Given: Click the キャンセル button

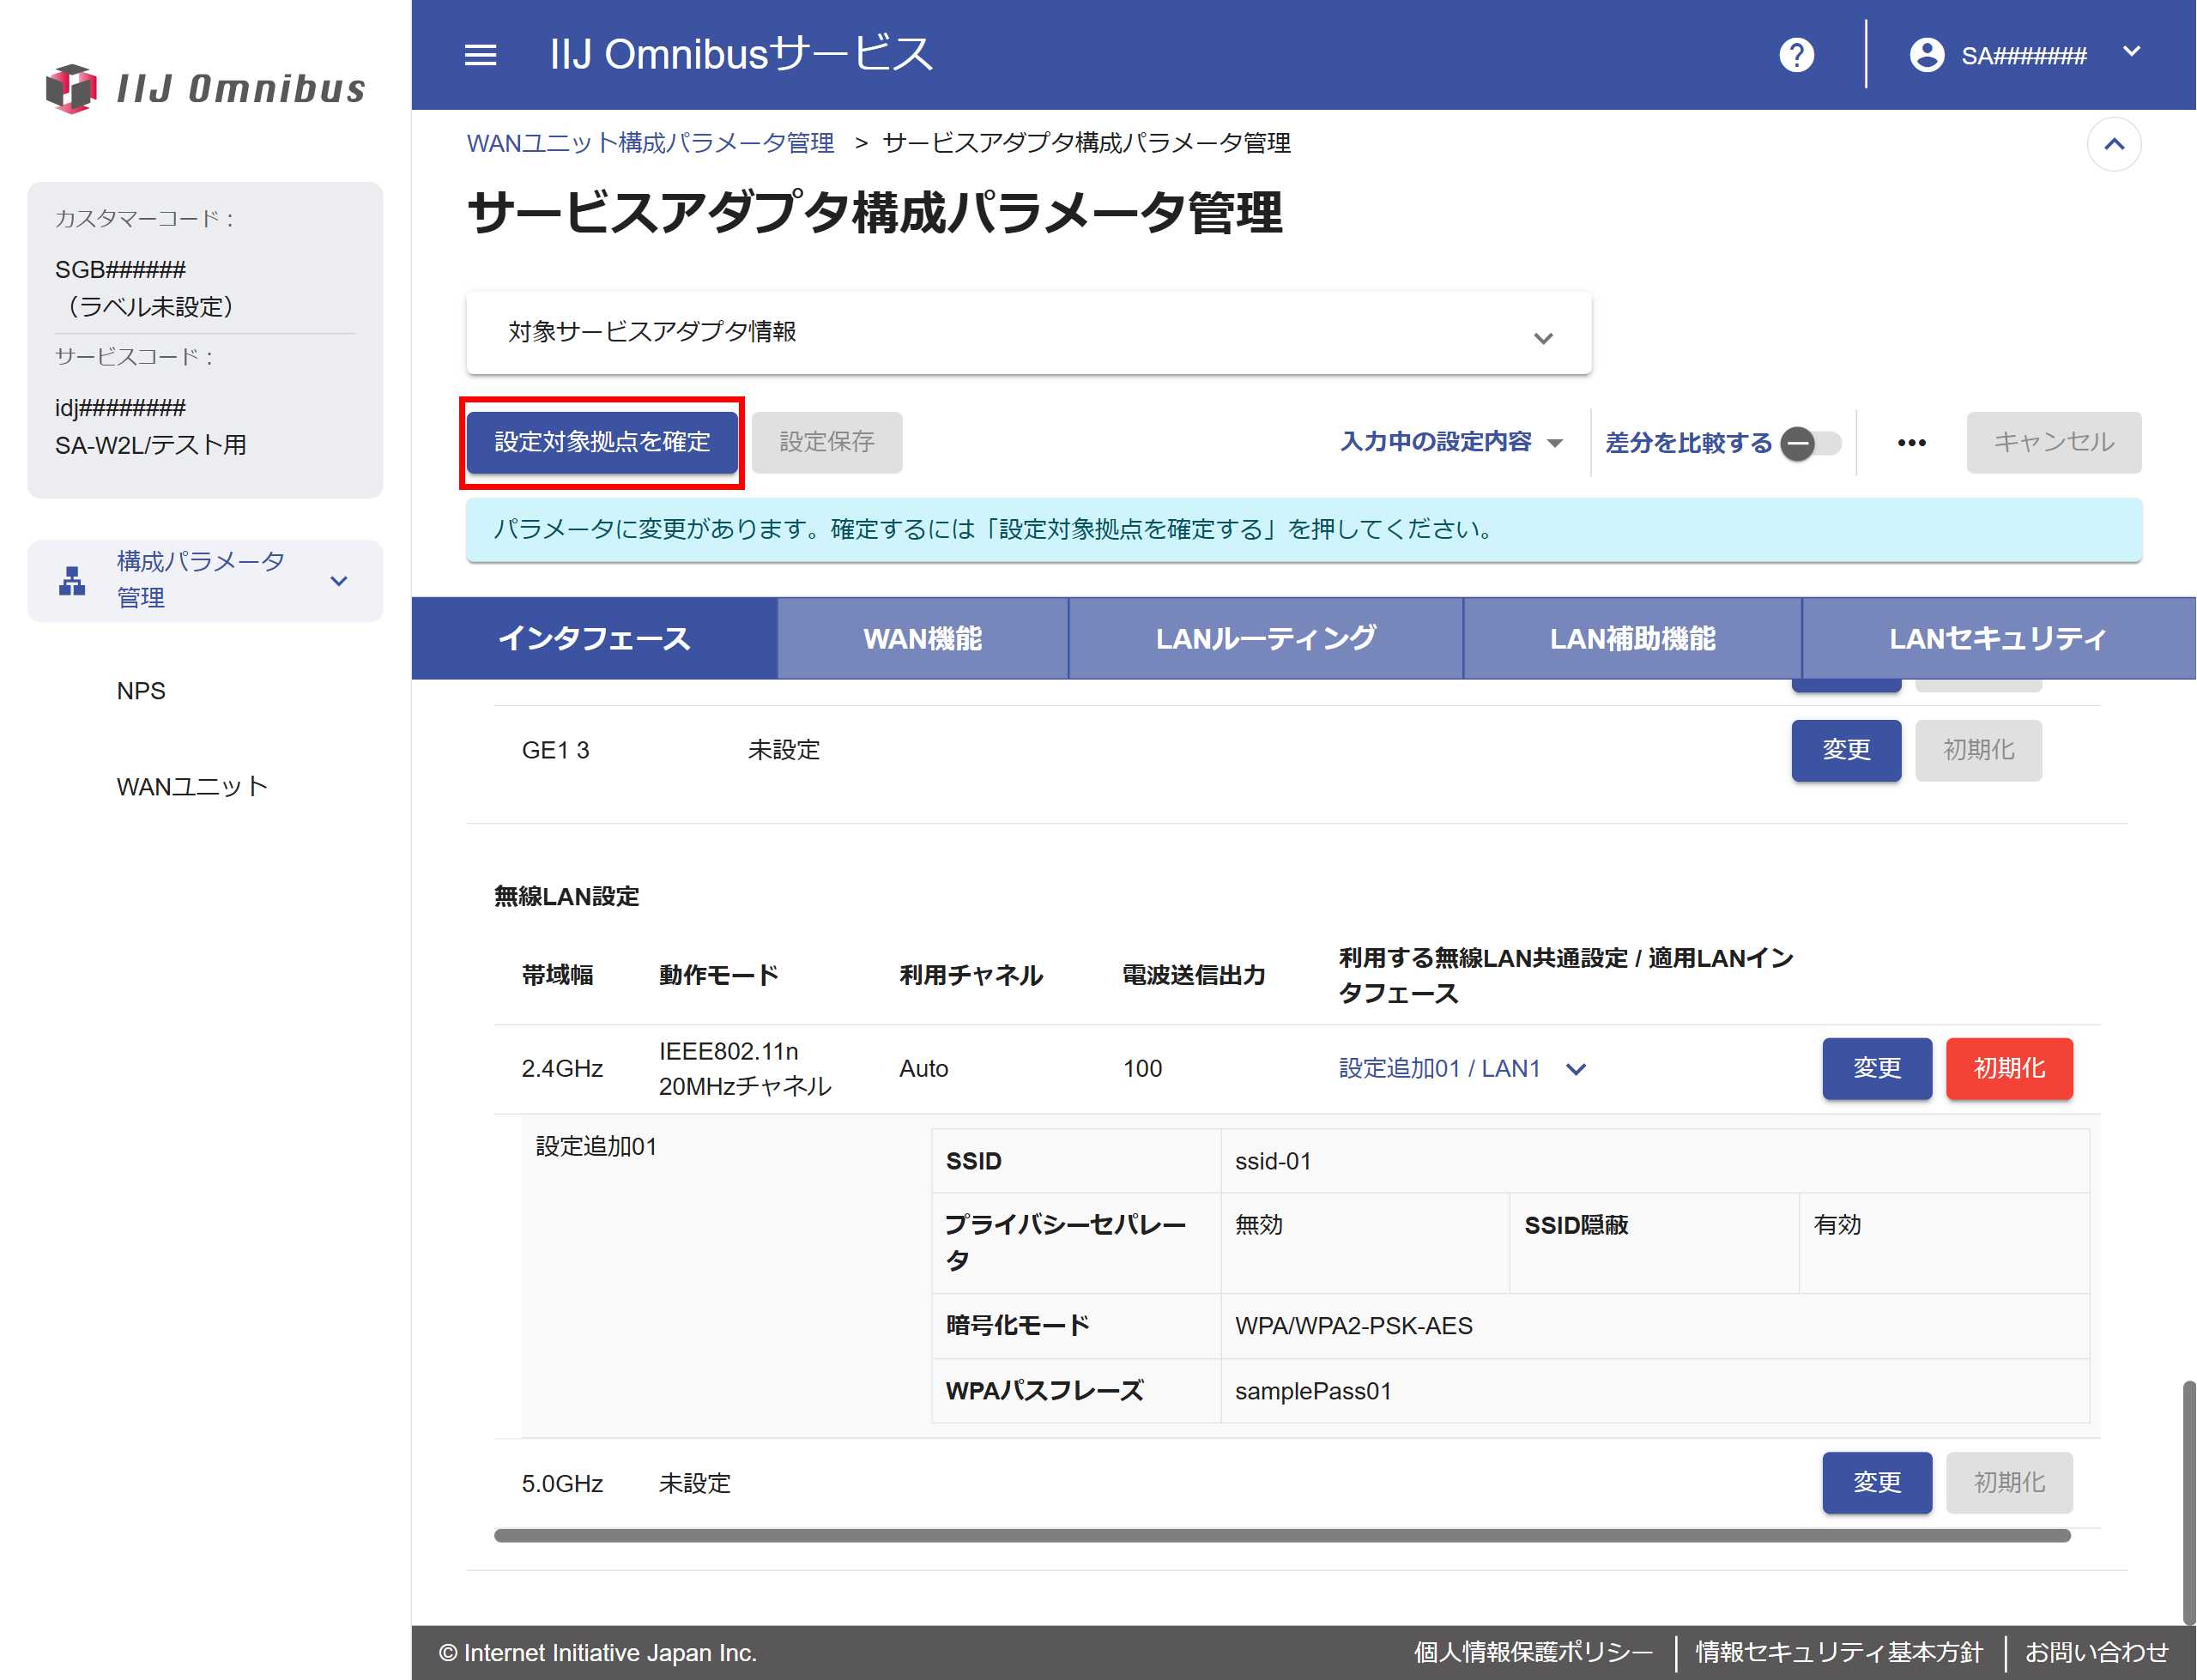Looking at the screenshot, I should coord(2053,442).
